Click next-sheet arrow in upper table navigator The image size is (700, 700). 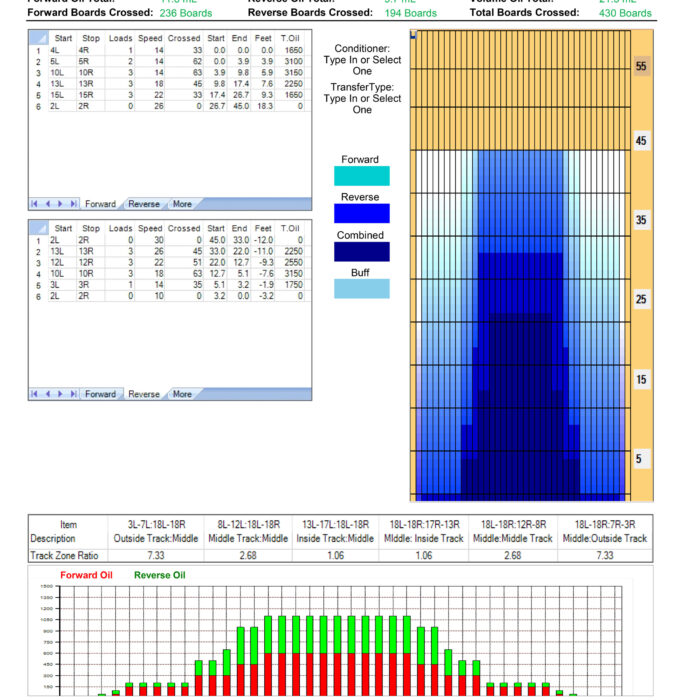tap(60, 204)
